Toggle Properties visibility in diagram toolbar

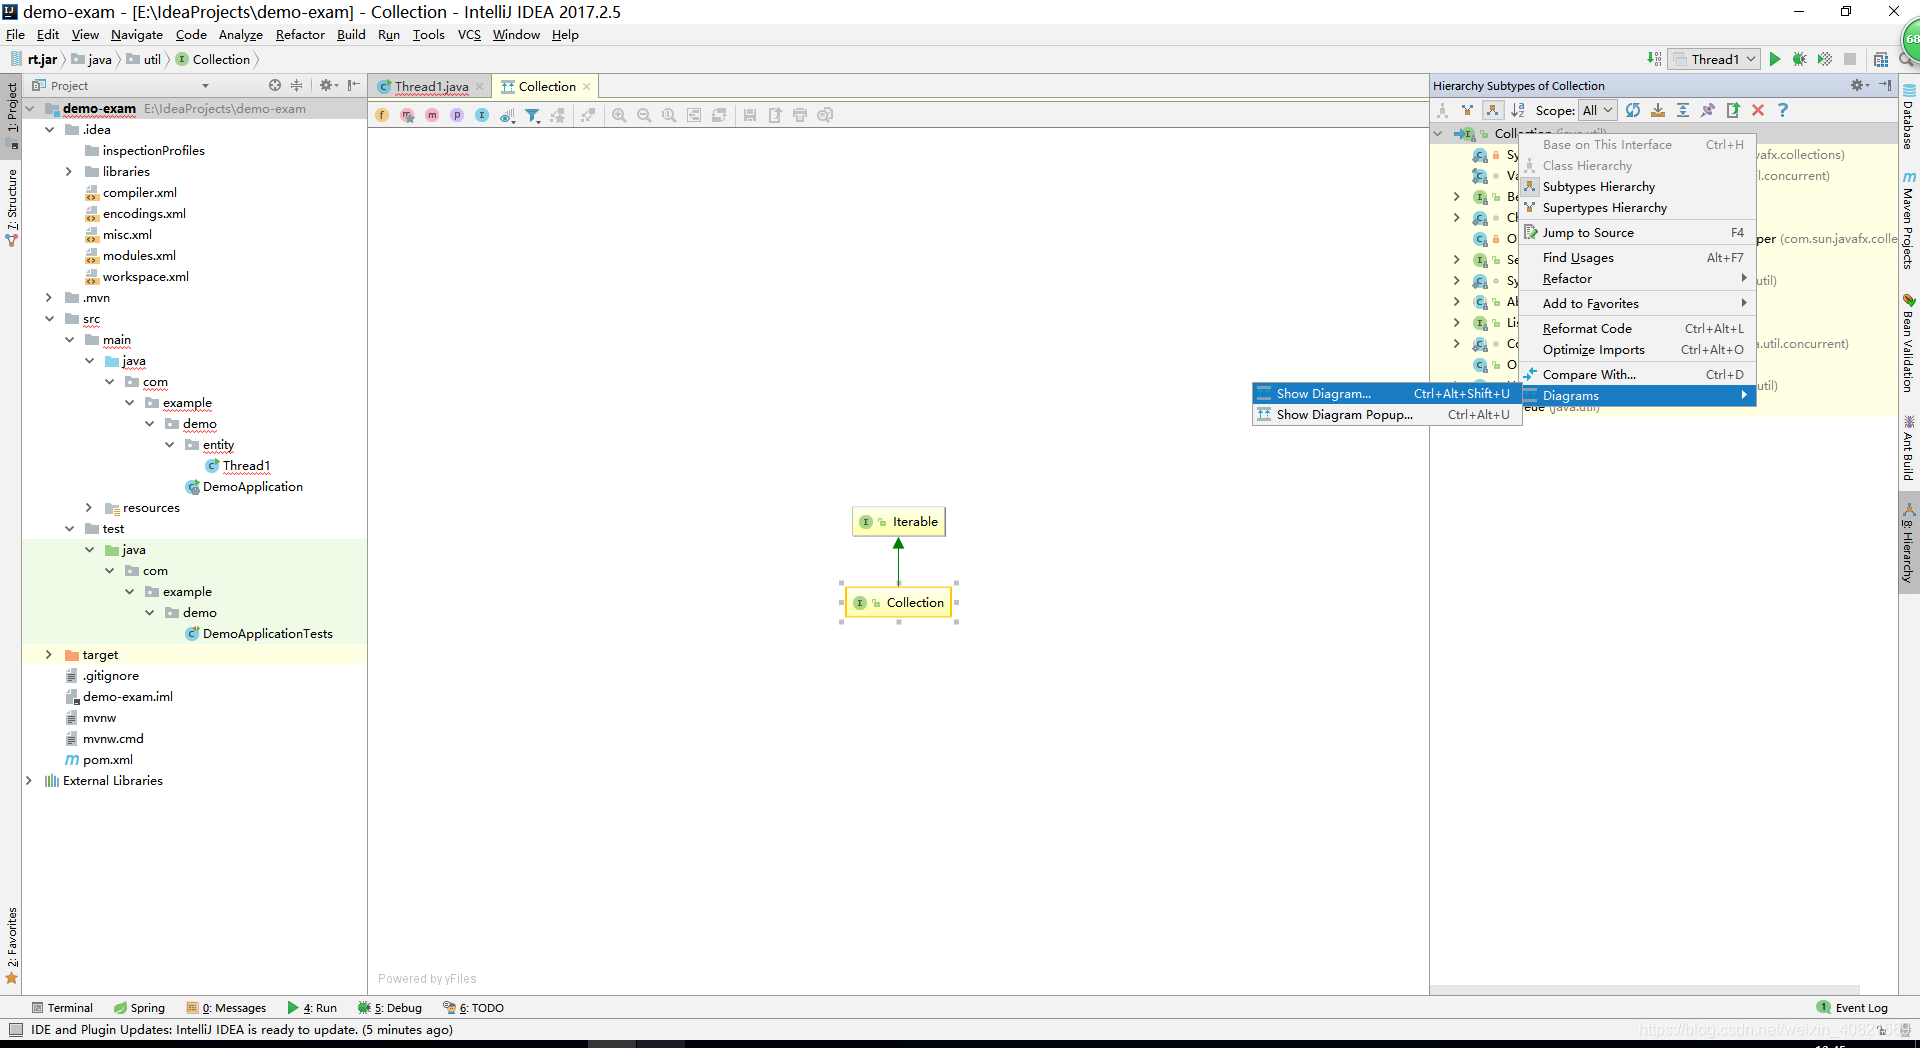(x=457, y=115)
